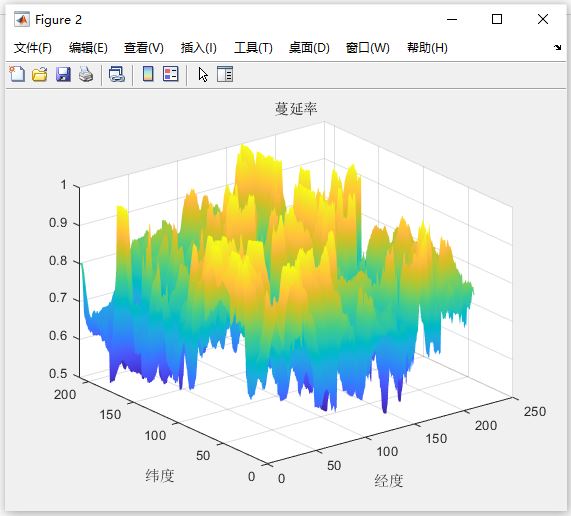
Task: Click the New Figure toolbar icon
Action: coord(17,74)
